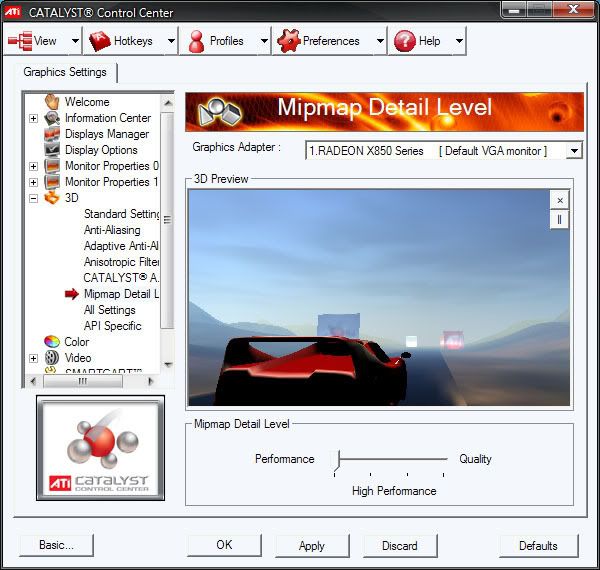Click the Video film reel icon

[x=52, y=357]
